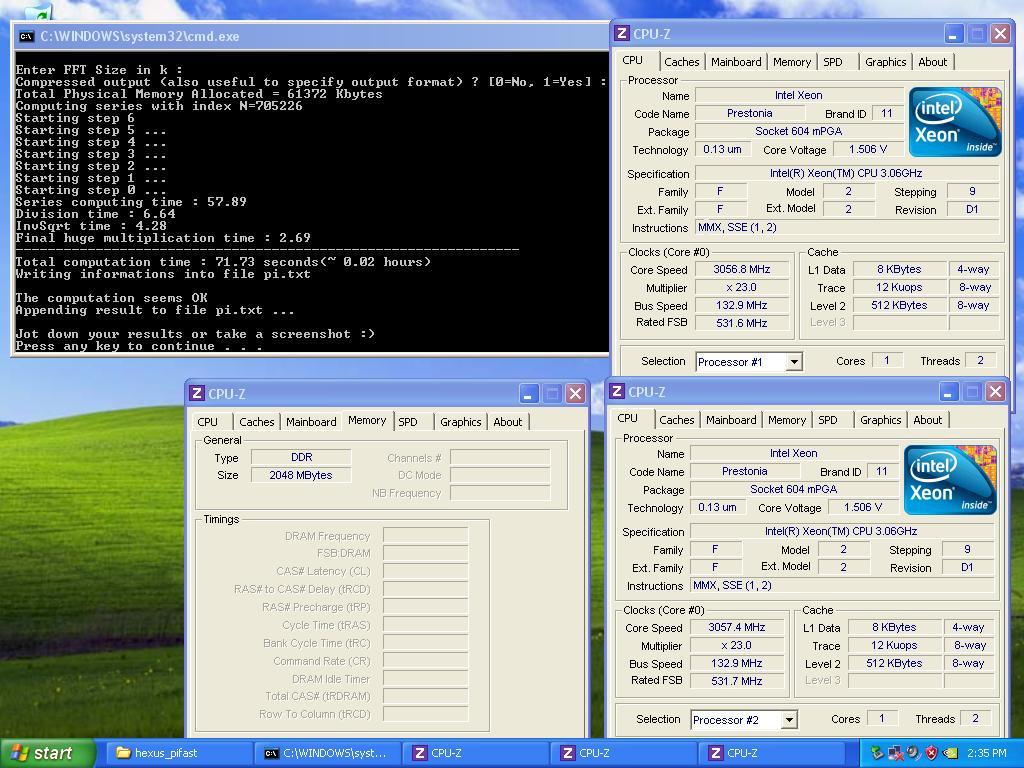Screen dimensions: 1024x768
Task: Click the Core Voltage 1.506 V field in the Processor #1 window
Action: point(868,149)
